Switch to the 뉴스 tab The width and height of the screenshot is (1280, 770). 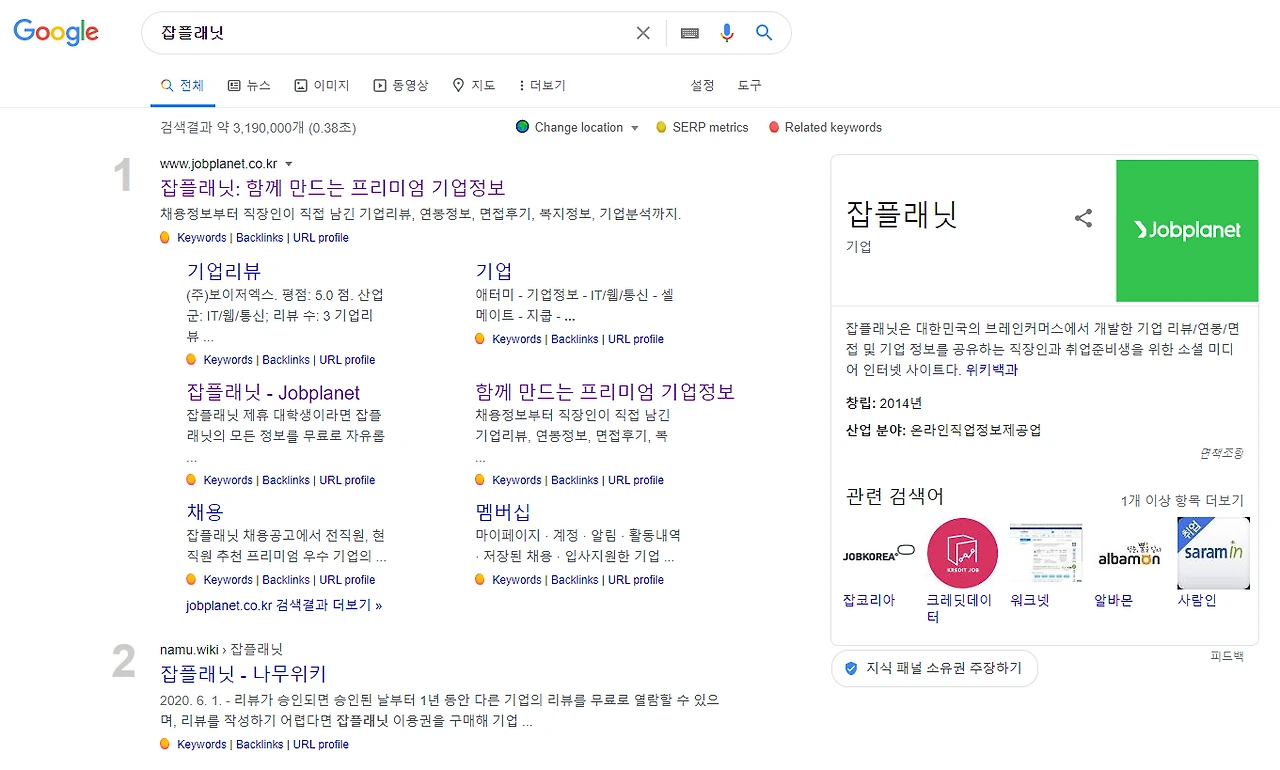point(249,86)
